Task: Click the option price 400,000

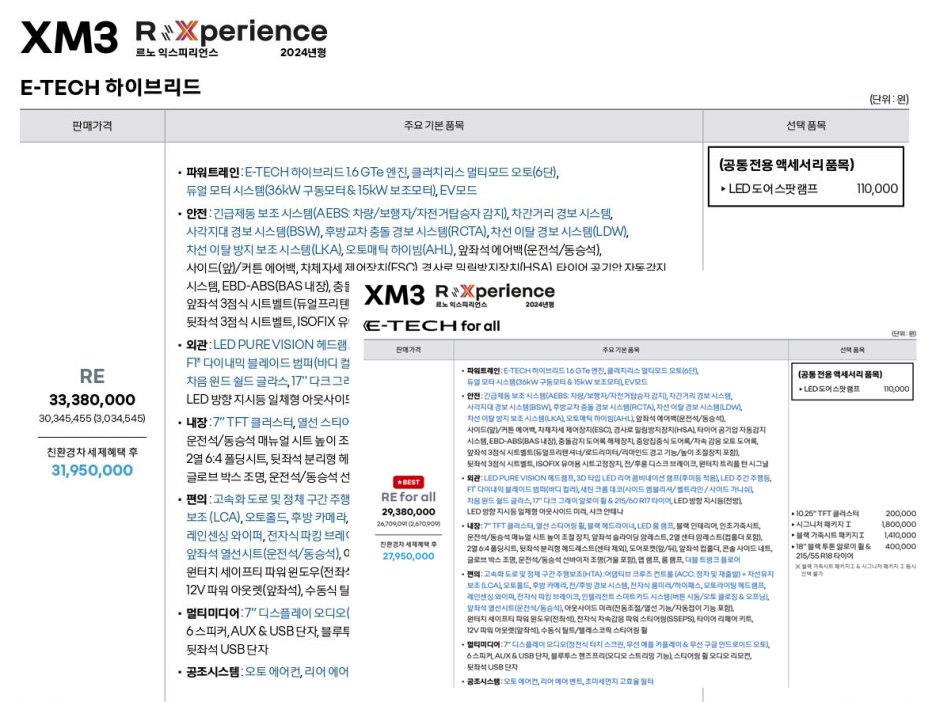Action: click(901, 546)
